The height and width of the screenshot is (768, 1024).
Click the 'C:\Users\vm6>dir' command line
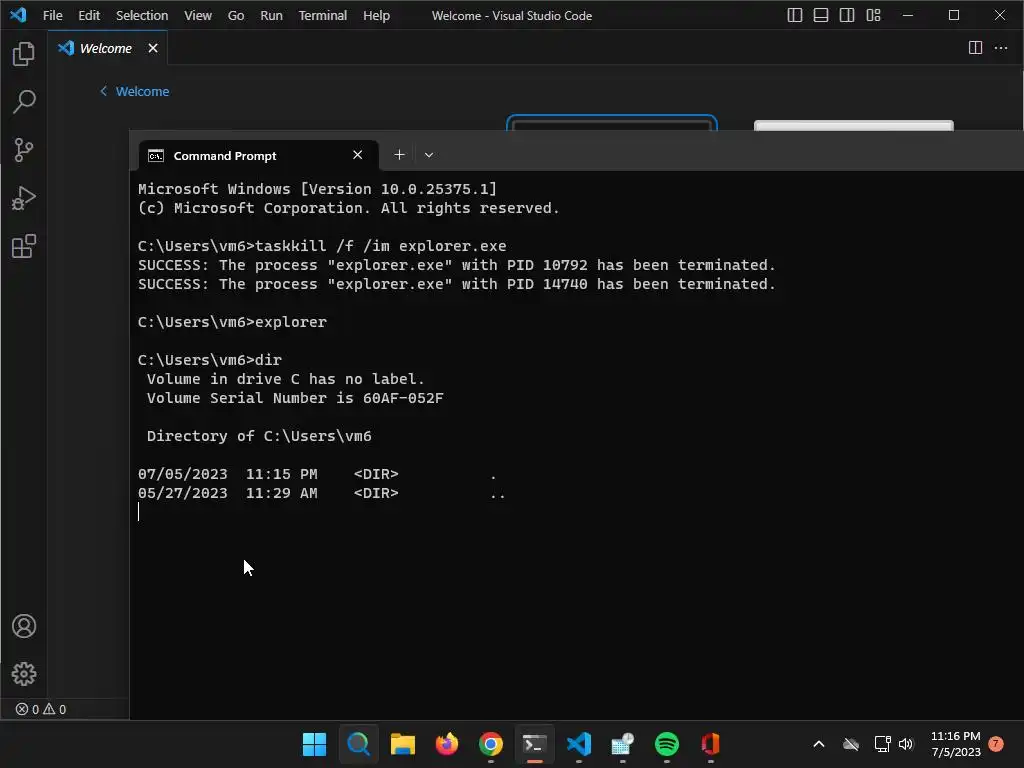tap(210, 360)
